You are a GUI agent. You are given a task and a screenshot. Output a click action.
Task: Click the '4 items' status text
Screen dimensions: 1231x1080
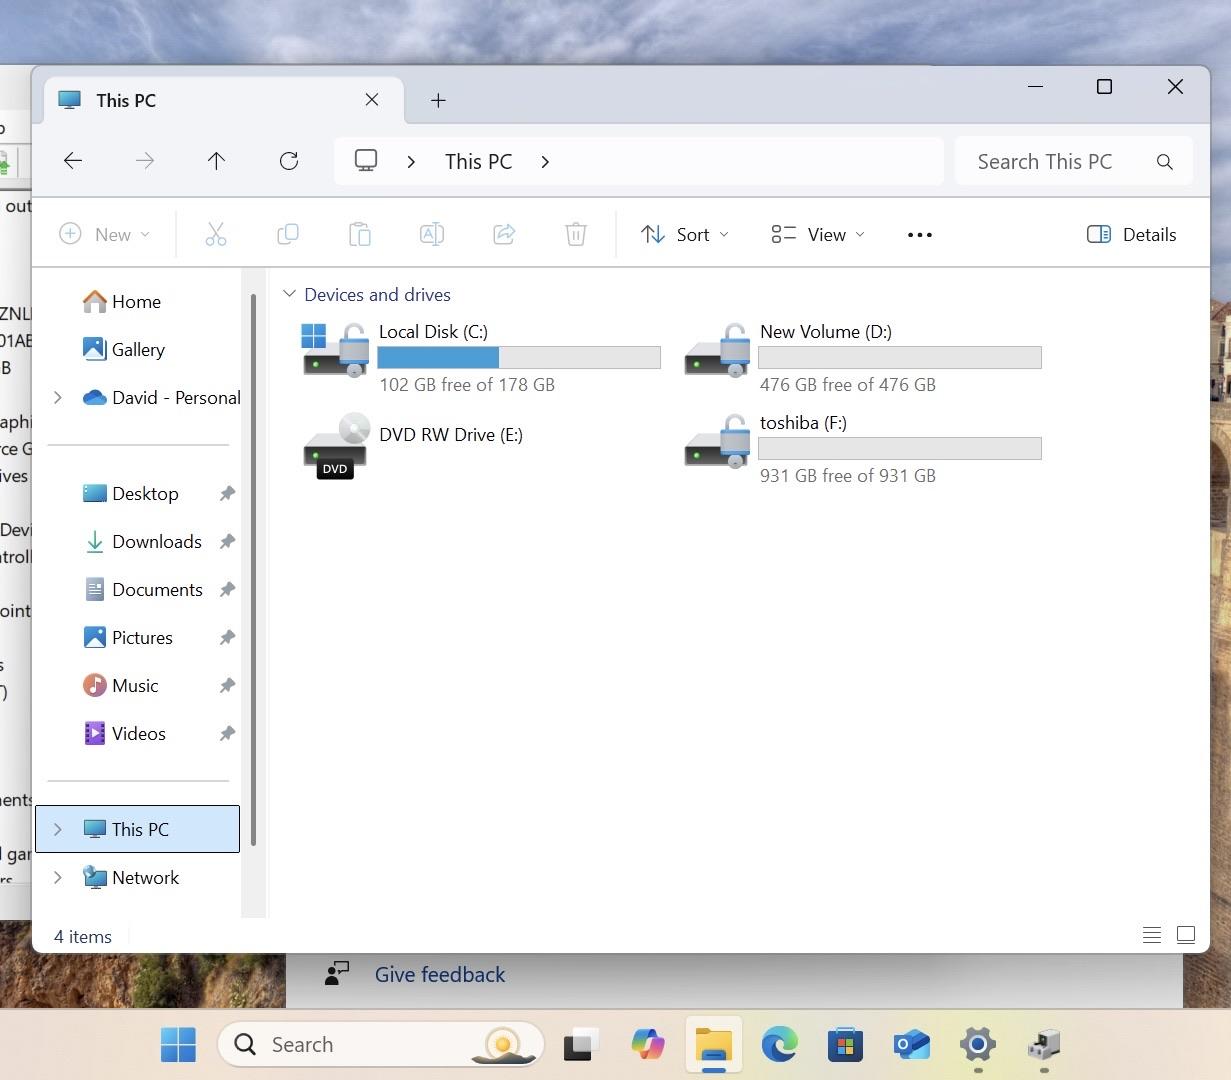[83, 936]
